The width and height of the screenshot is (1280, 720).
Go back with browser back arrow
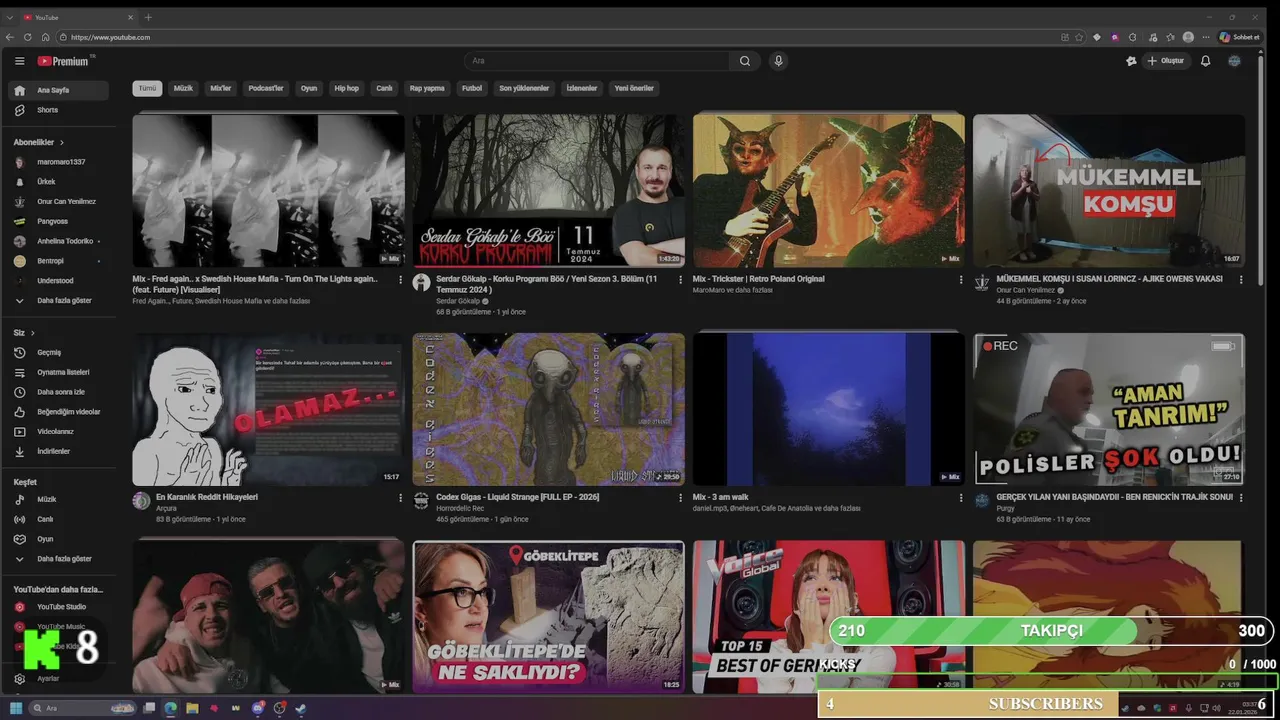coord(9,37)
